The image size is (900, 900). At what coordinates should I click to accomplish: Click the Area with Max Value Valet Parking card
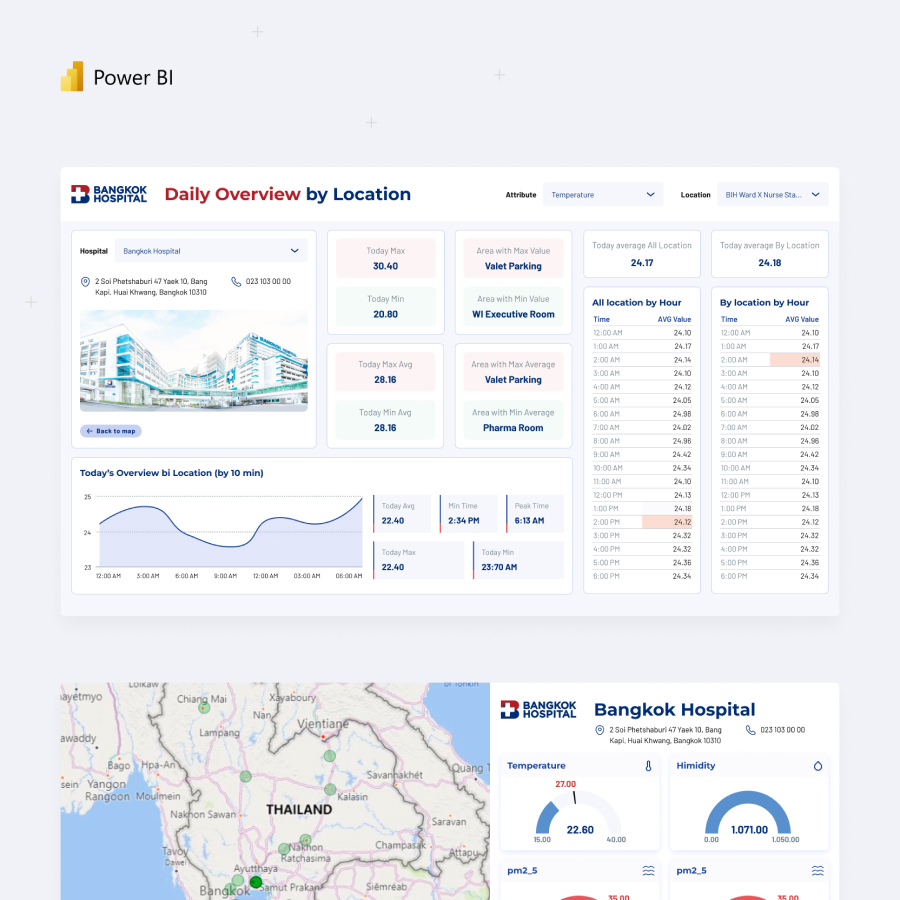tap(513, 258)
